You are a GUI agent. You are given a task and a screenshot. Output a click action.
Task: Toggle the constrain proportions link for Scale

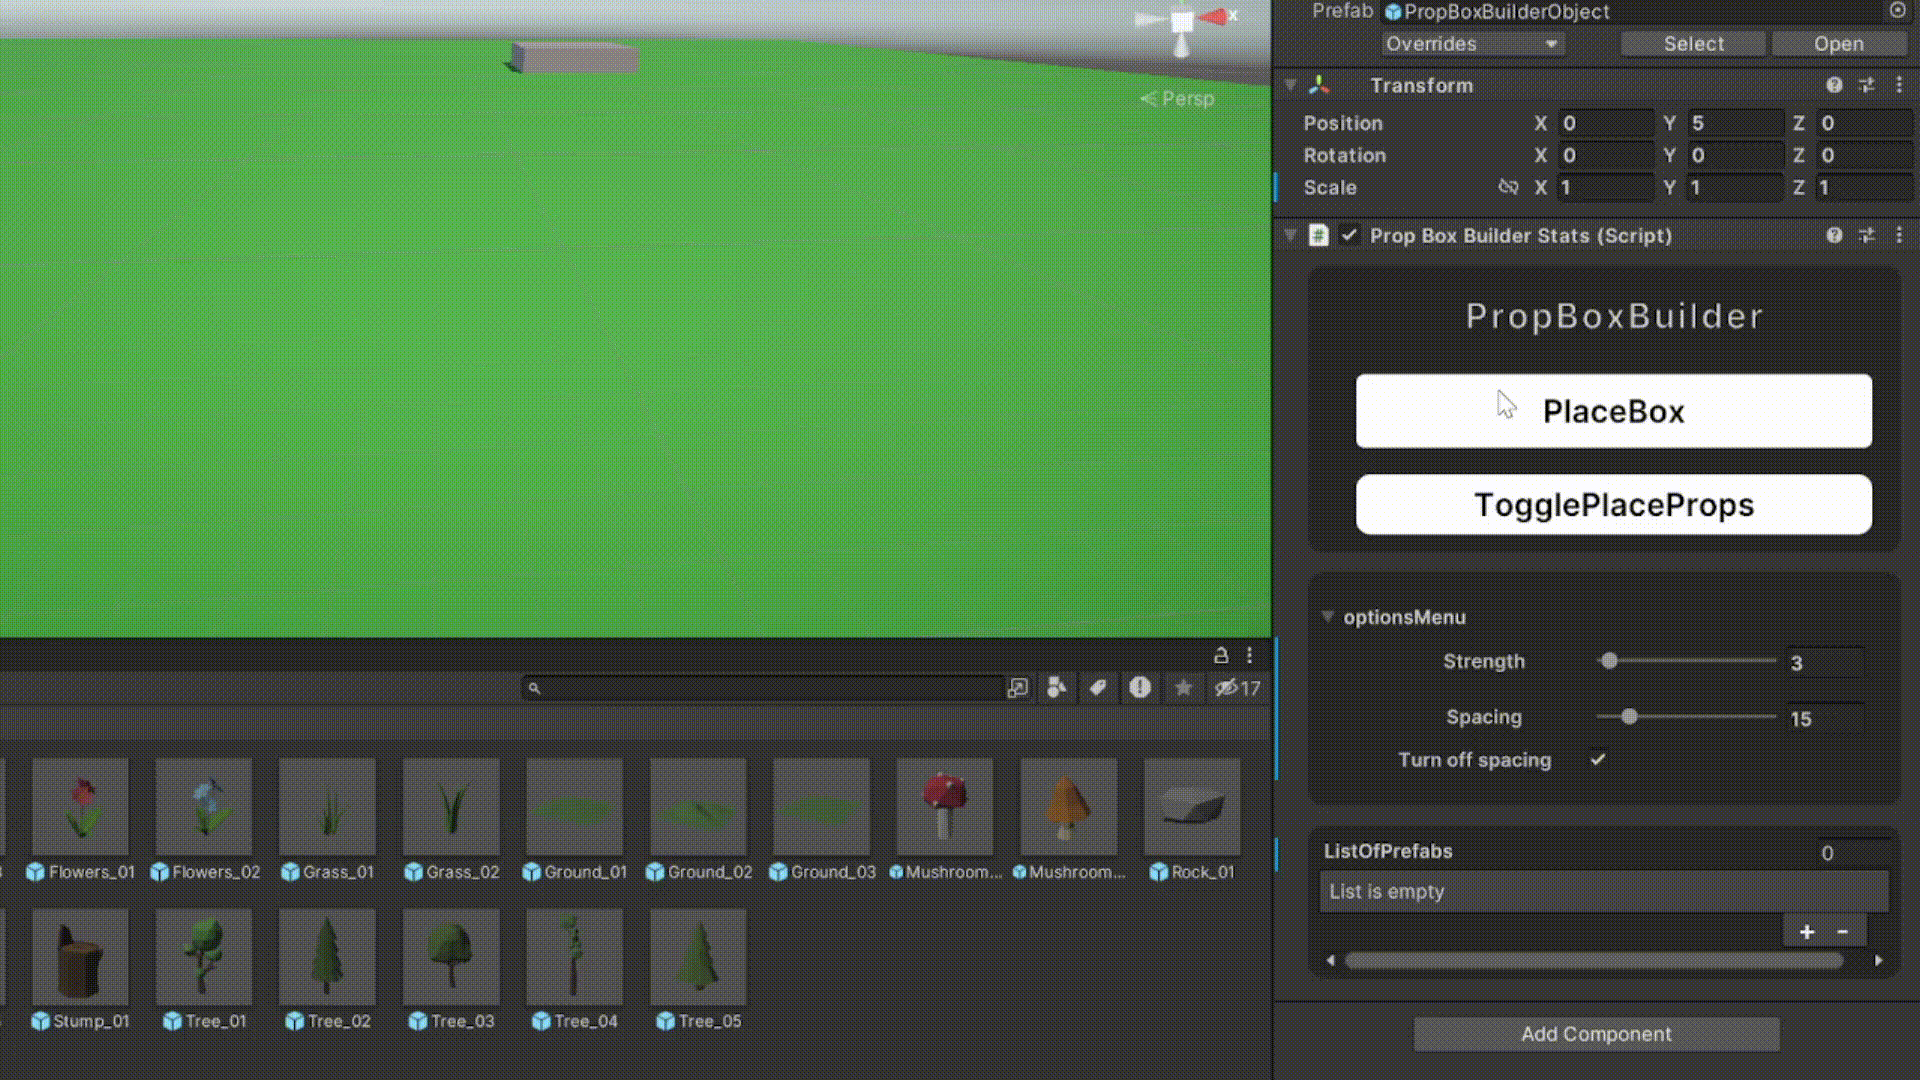click(1509, 187)
